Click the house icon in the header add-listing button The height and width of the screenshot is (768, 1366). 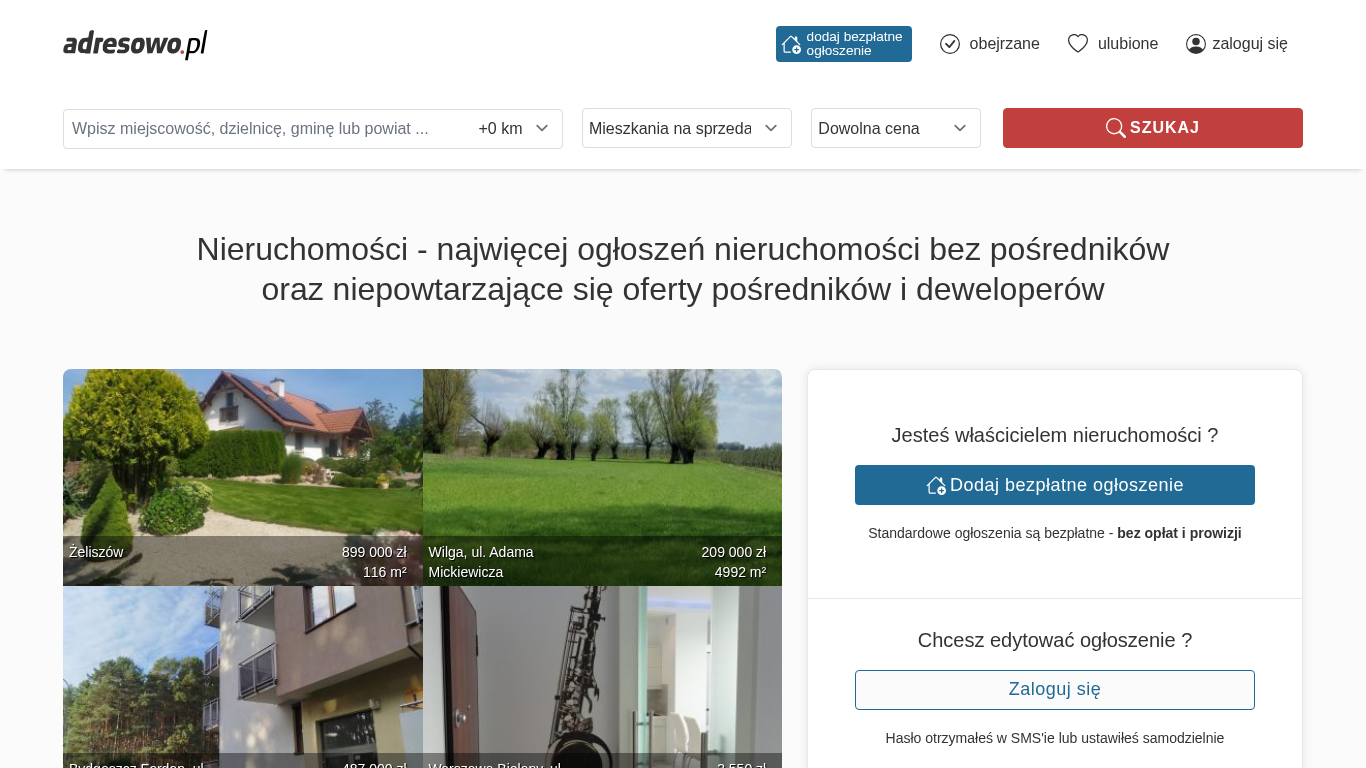pyautogui.click(x=791, y=44)
